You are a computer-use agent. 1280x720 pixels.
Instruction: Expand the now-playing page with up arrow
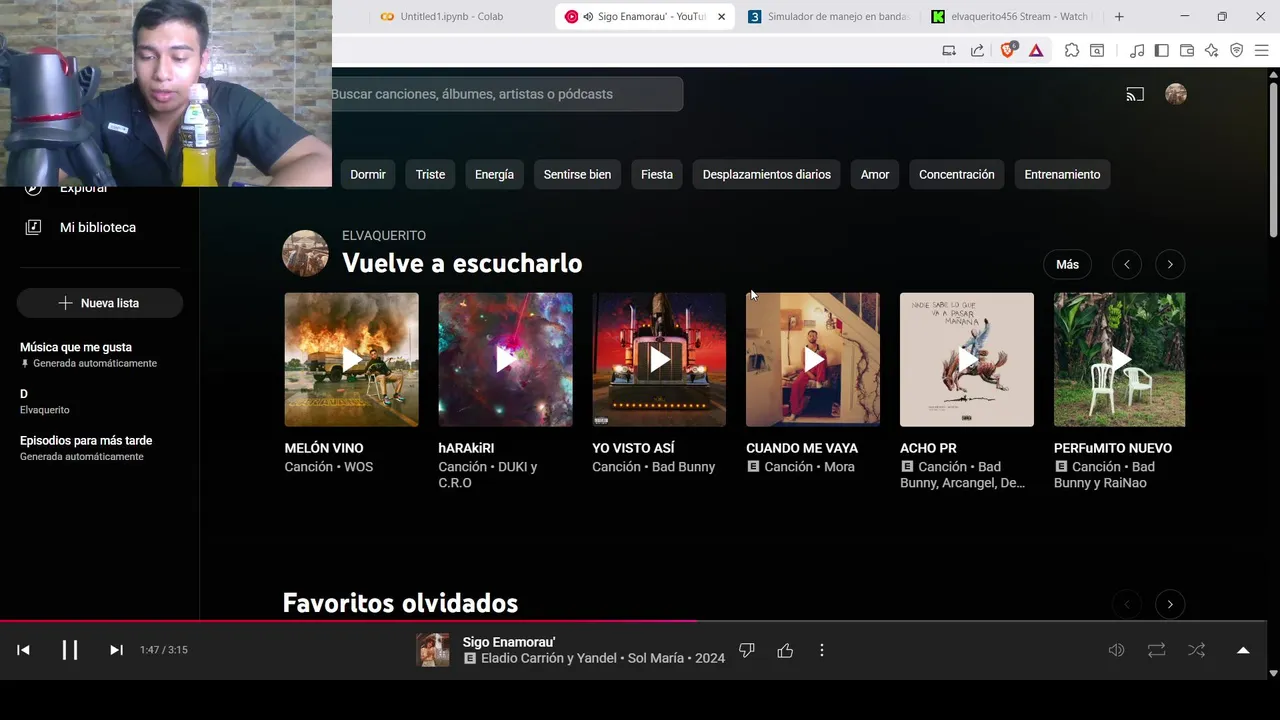pos(1243,650)
